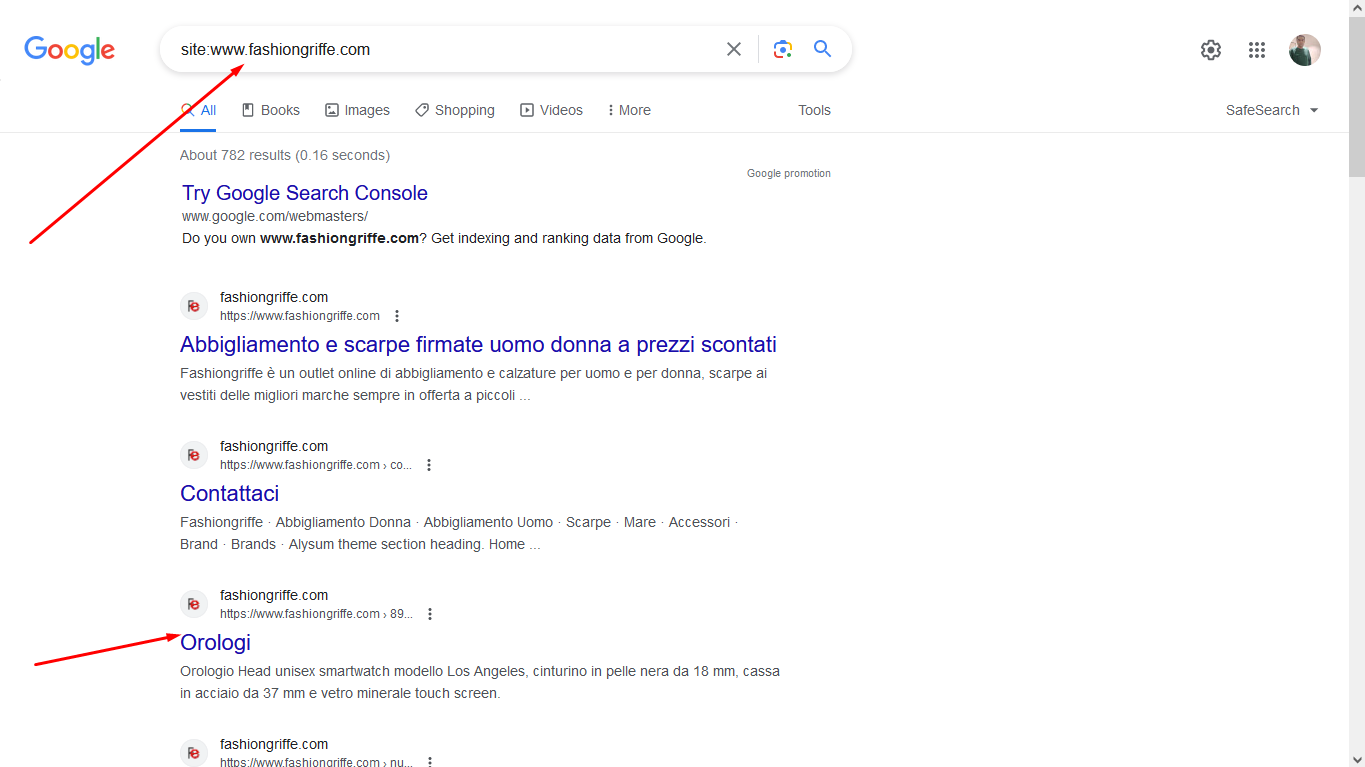Clear the search box text
The height and width of the screenshot is (767, 1365).
coord(734,49)
